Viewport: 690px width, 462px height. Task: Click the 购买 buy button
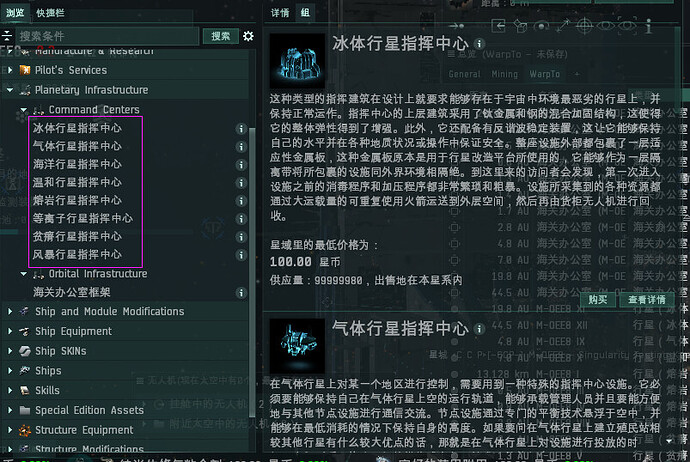597,299
